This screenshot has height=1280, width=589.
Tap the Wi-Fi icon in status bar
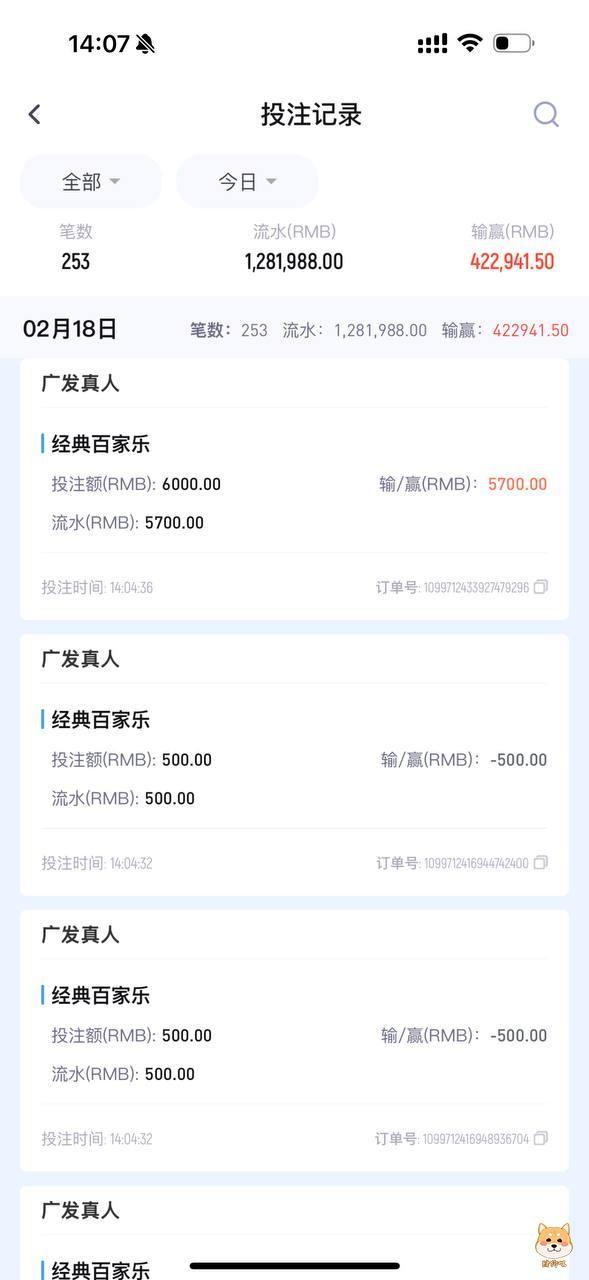click(x=466, y=43)
